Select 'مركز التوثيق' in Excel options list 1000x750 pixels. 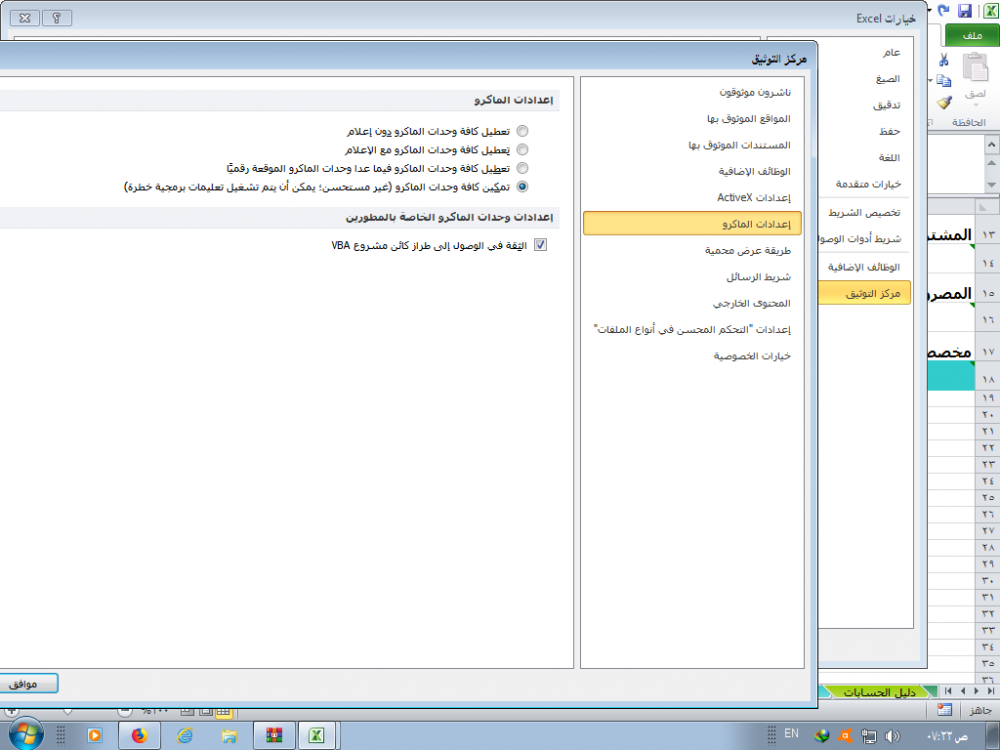(864, 293)
